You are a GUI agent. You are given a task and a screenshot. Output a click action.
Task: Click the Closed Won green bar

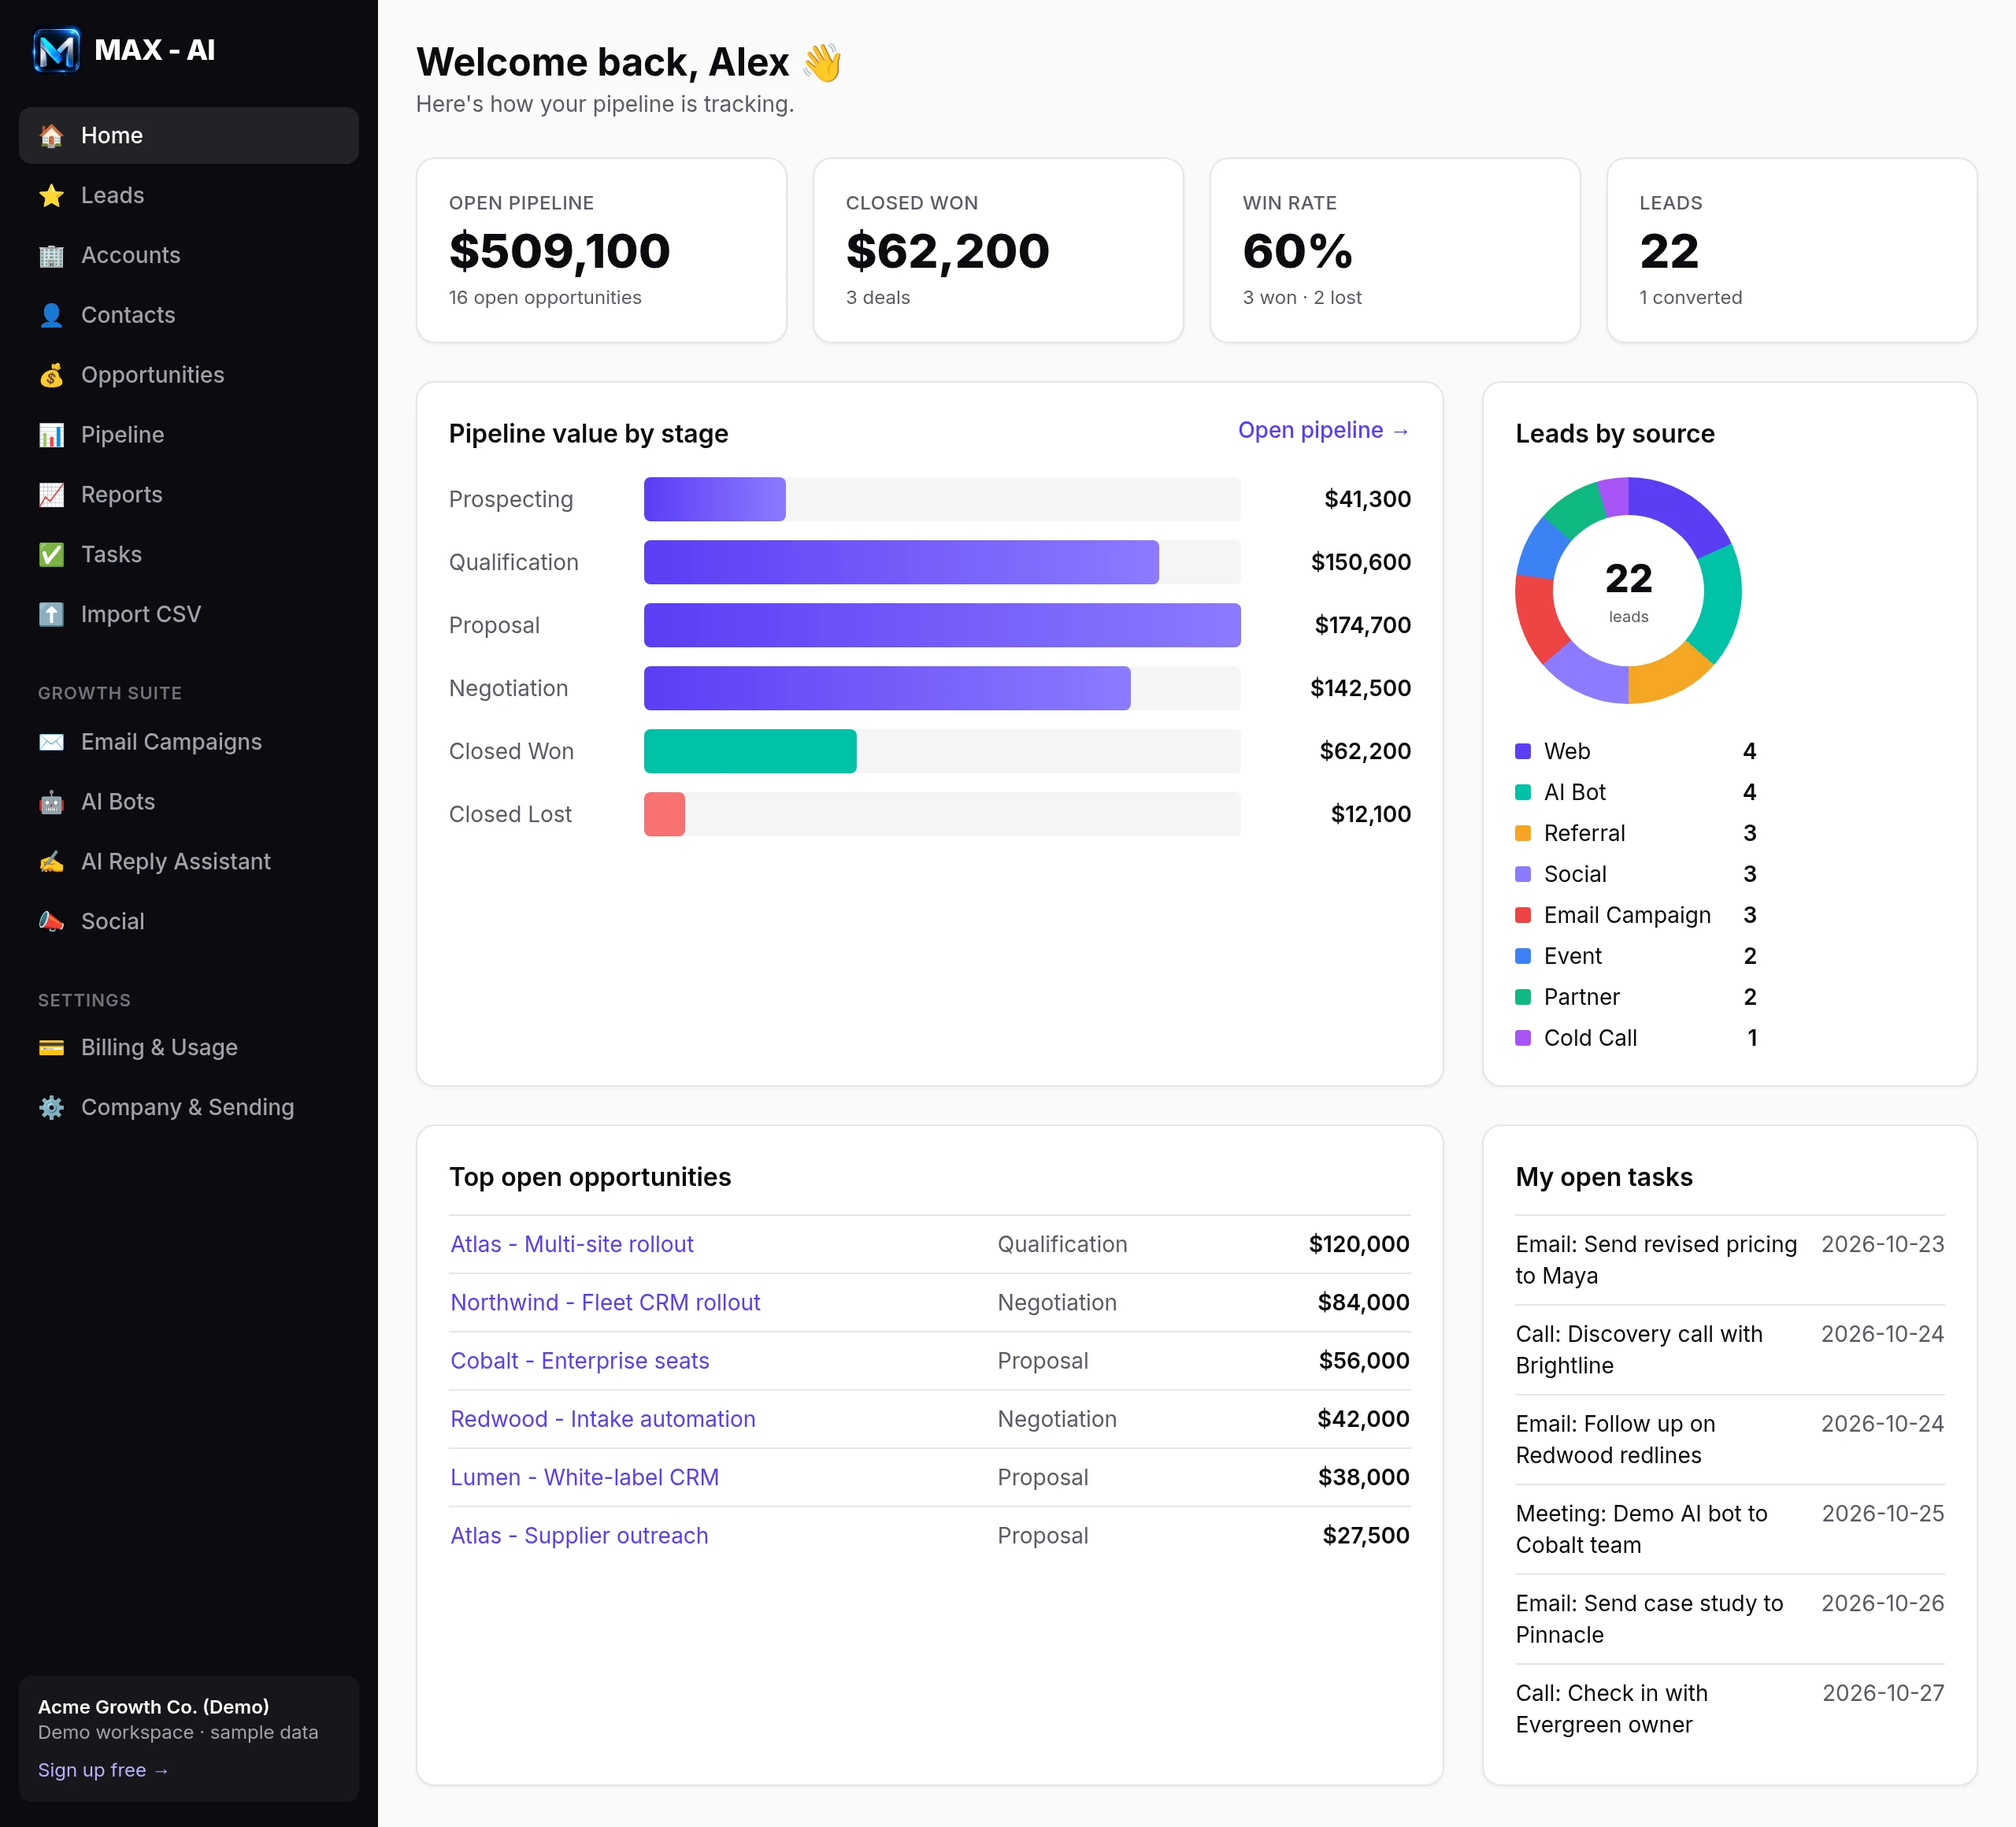tap(750, 751)
